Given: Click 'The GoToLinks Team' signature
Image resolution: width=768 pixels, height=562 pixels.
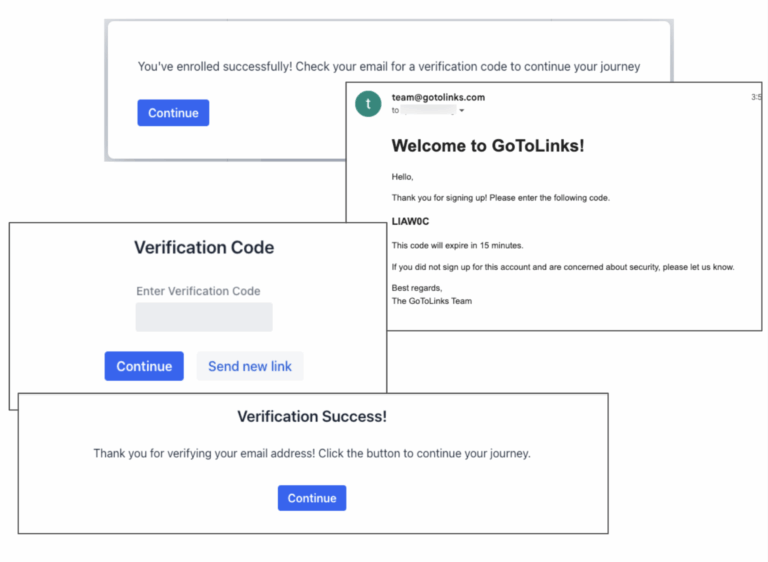Looking at the screenshot, I should [x=431, y=300].
